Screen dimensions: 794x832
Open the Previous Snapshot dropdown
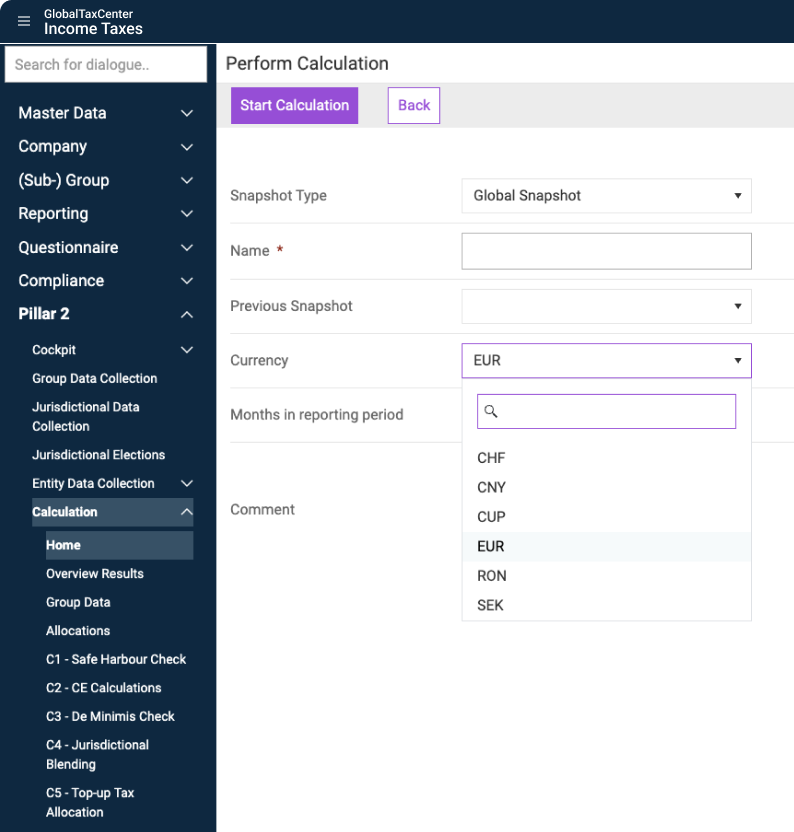pos(606,306)
